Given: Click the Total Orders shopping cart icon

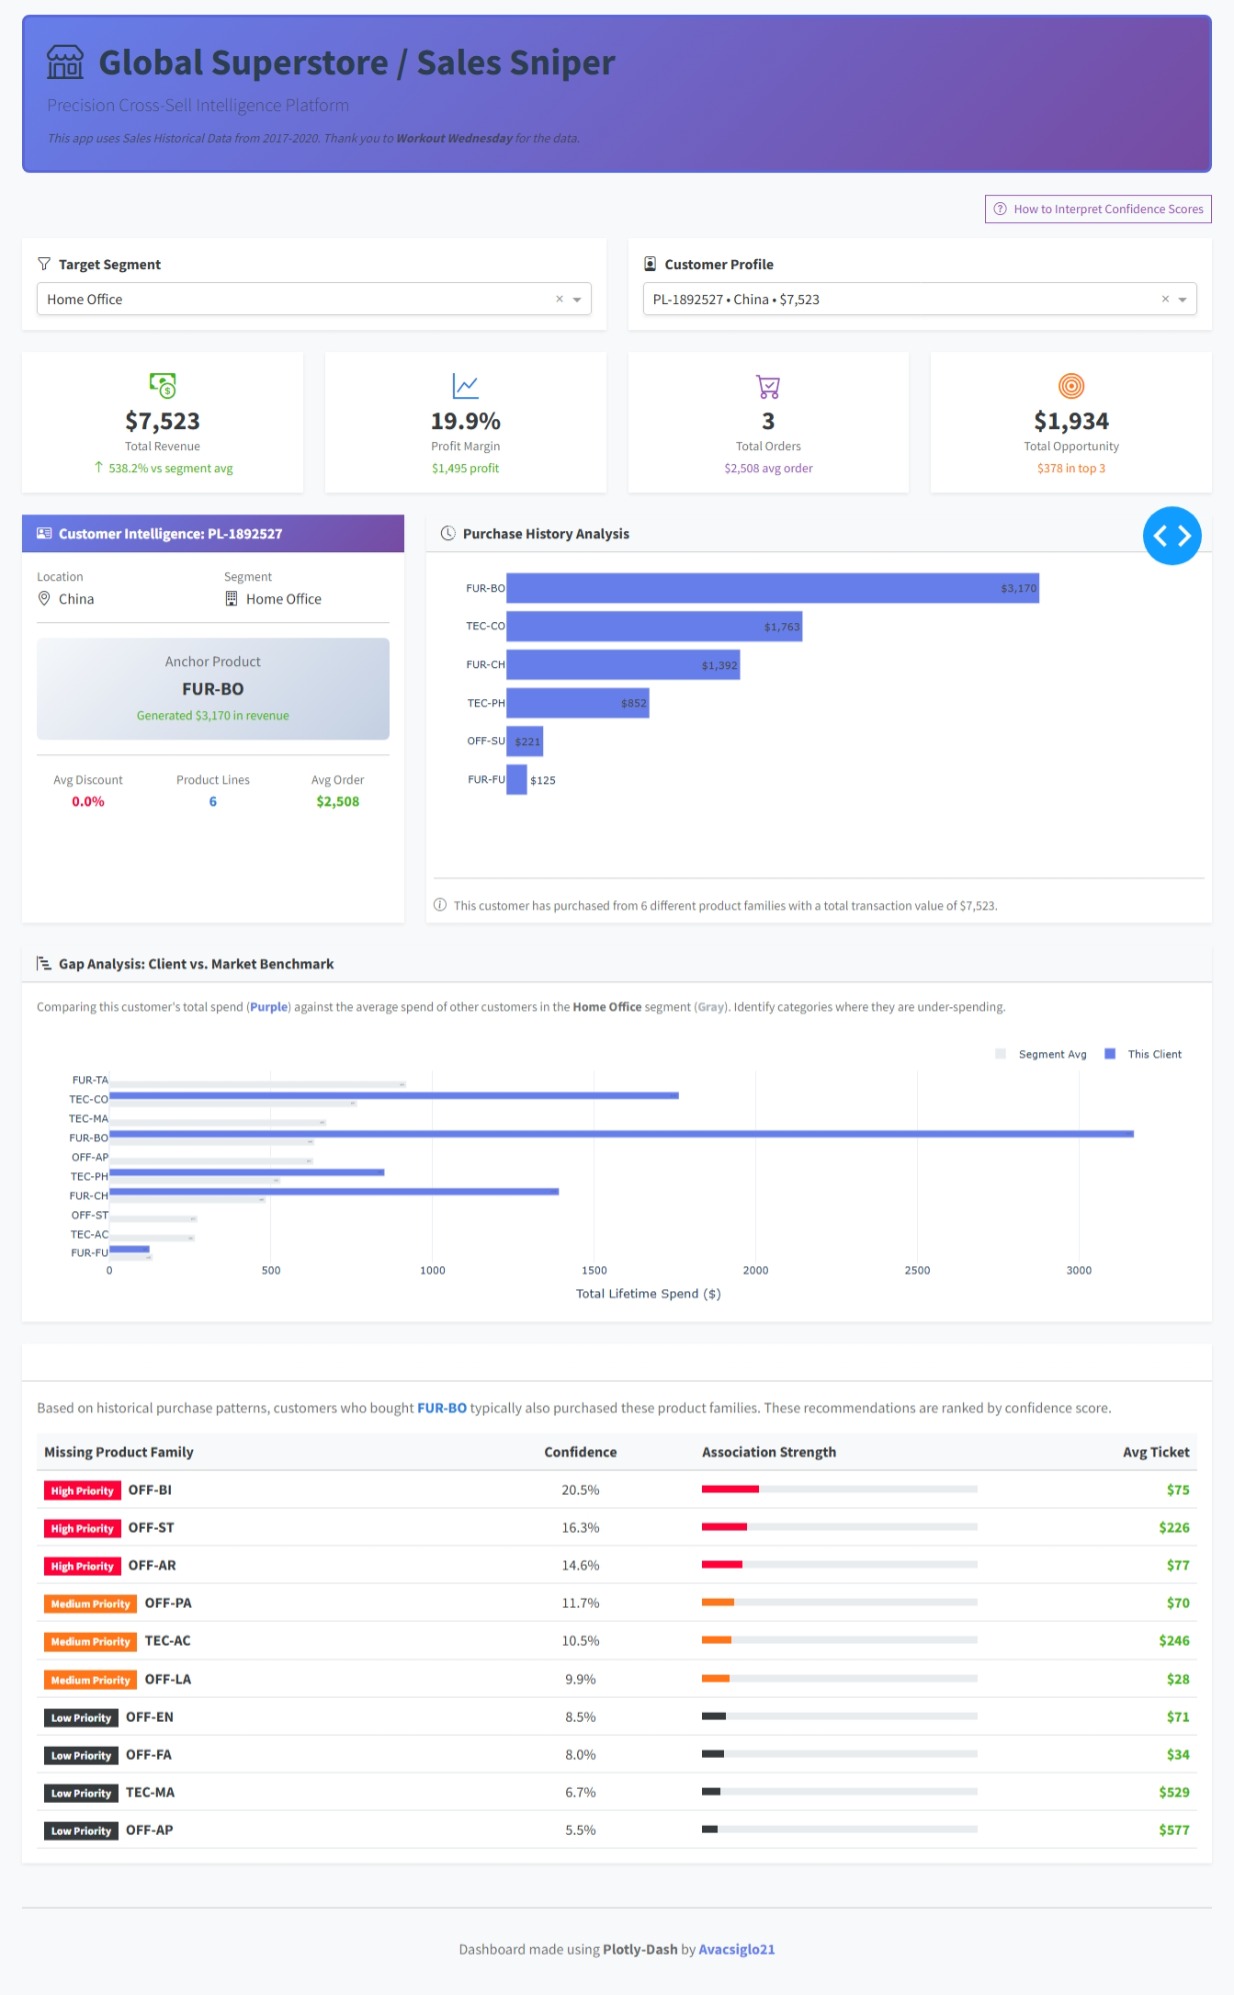Looking at the screenshot, I should (768, 386).
